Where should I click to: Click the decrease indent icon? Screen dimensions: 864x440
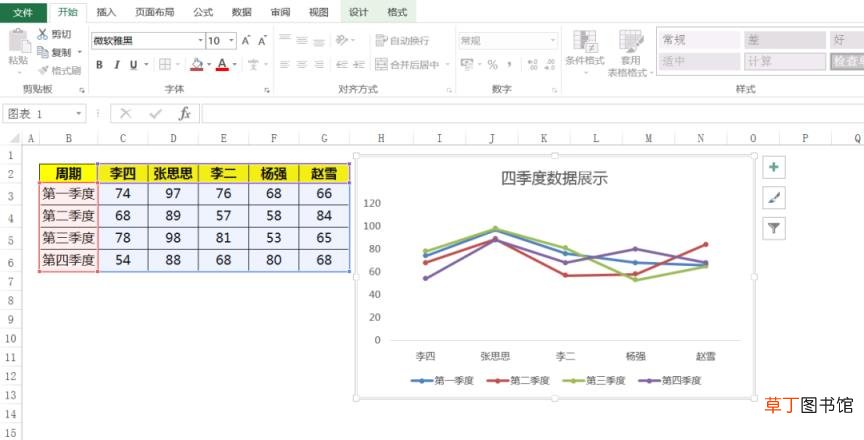click(342, 64)
